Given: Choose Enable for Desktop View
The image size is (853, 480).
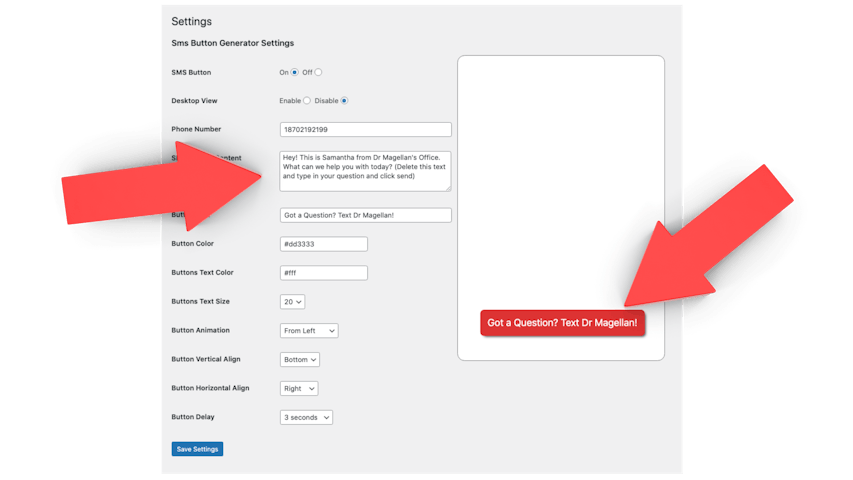Looking at the screenshot, I should point(306,101).
